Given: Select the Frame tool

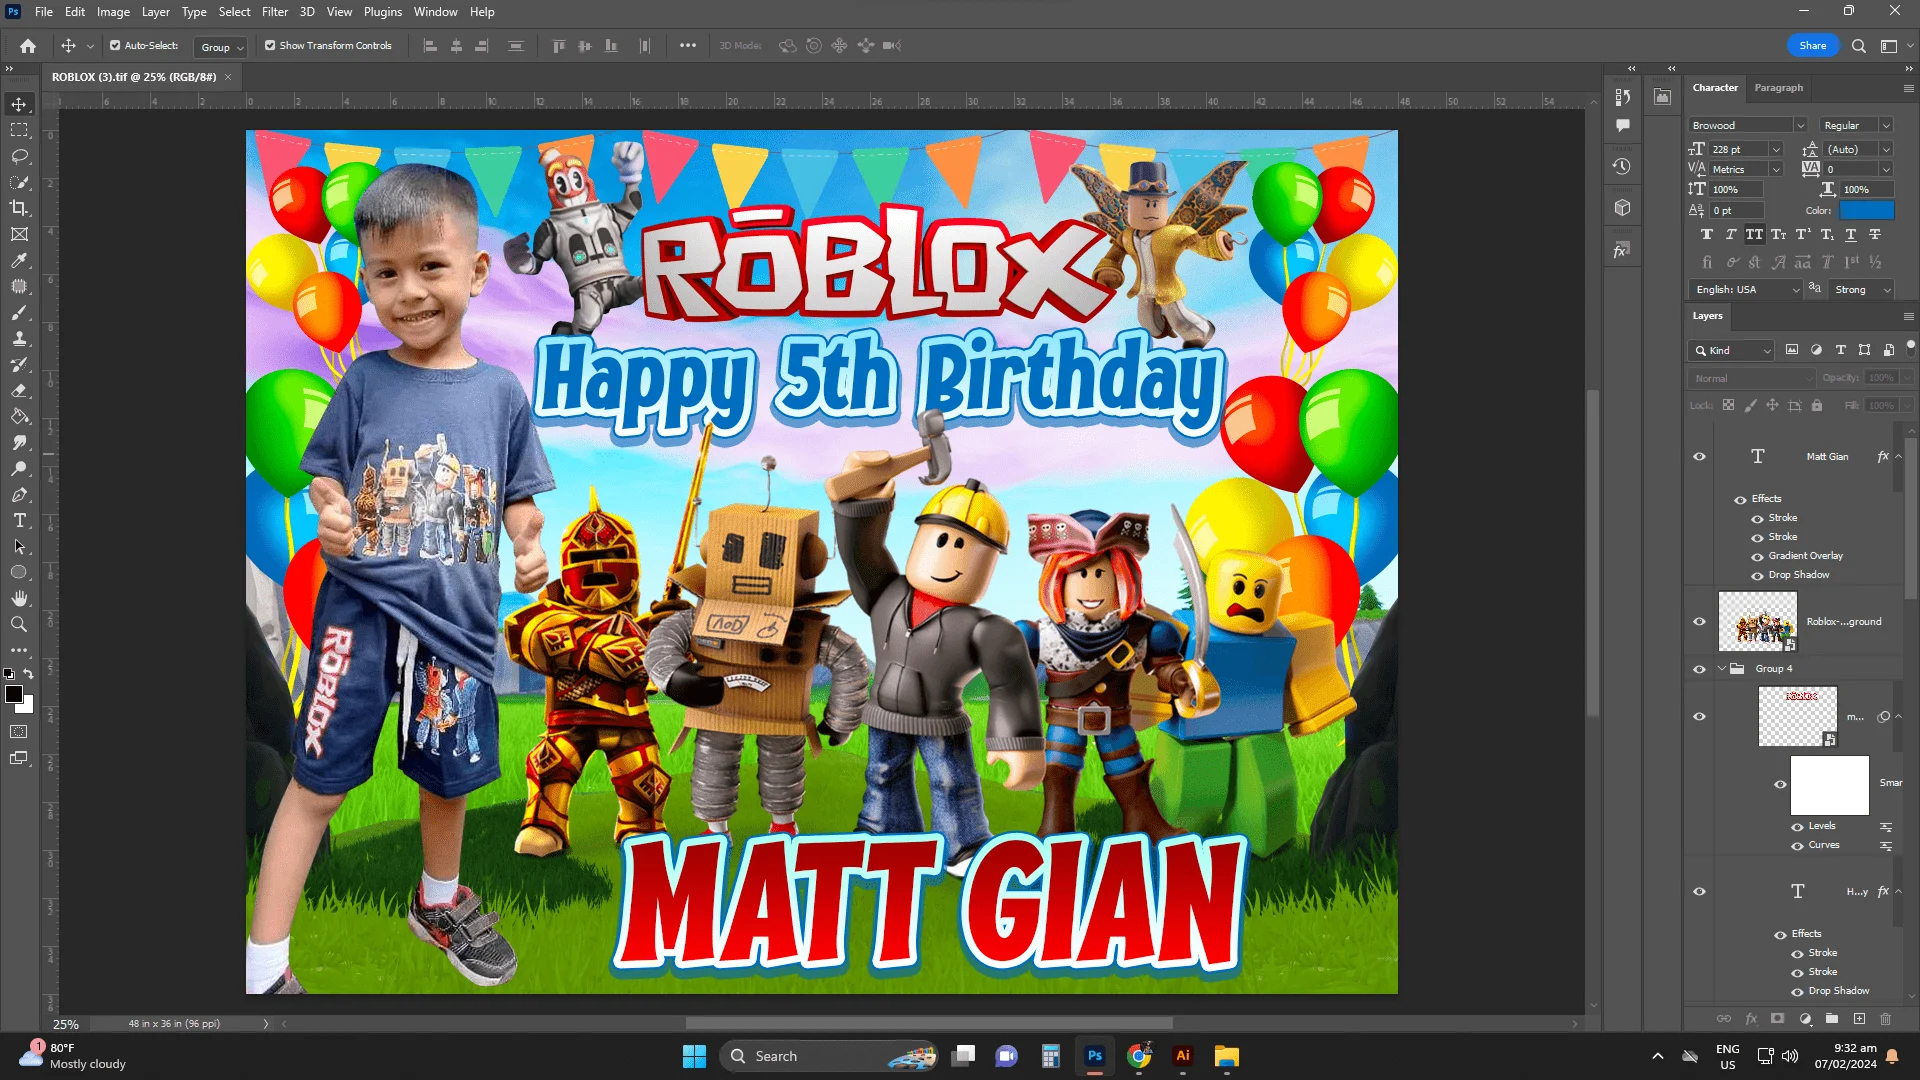Looking at the screenshot, I should point(19,234).
